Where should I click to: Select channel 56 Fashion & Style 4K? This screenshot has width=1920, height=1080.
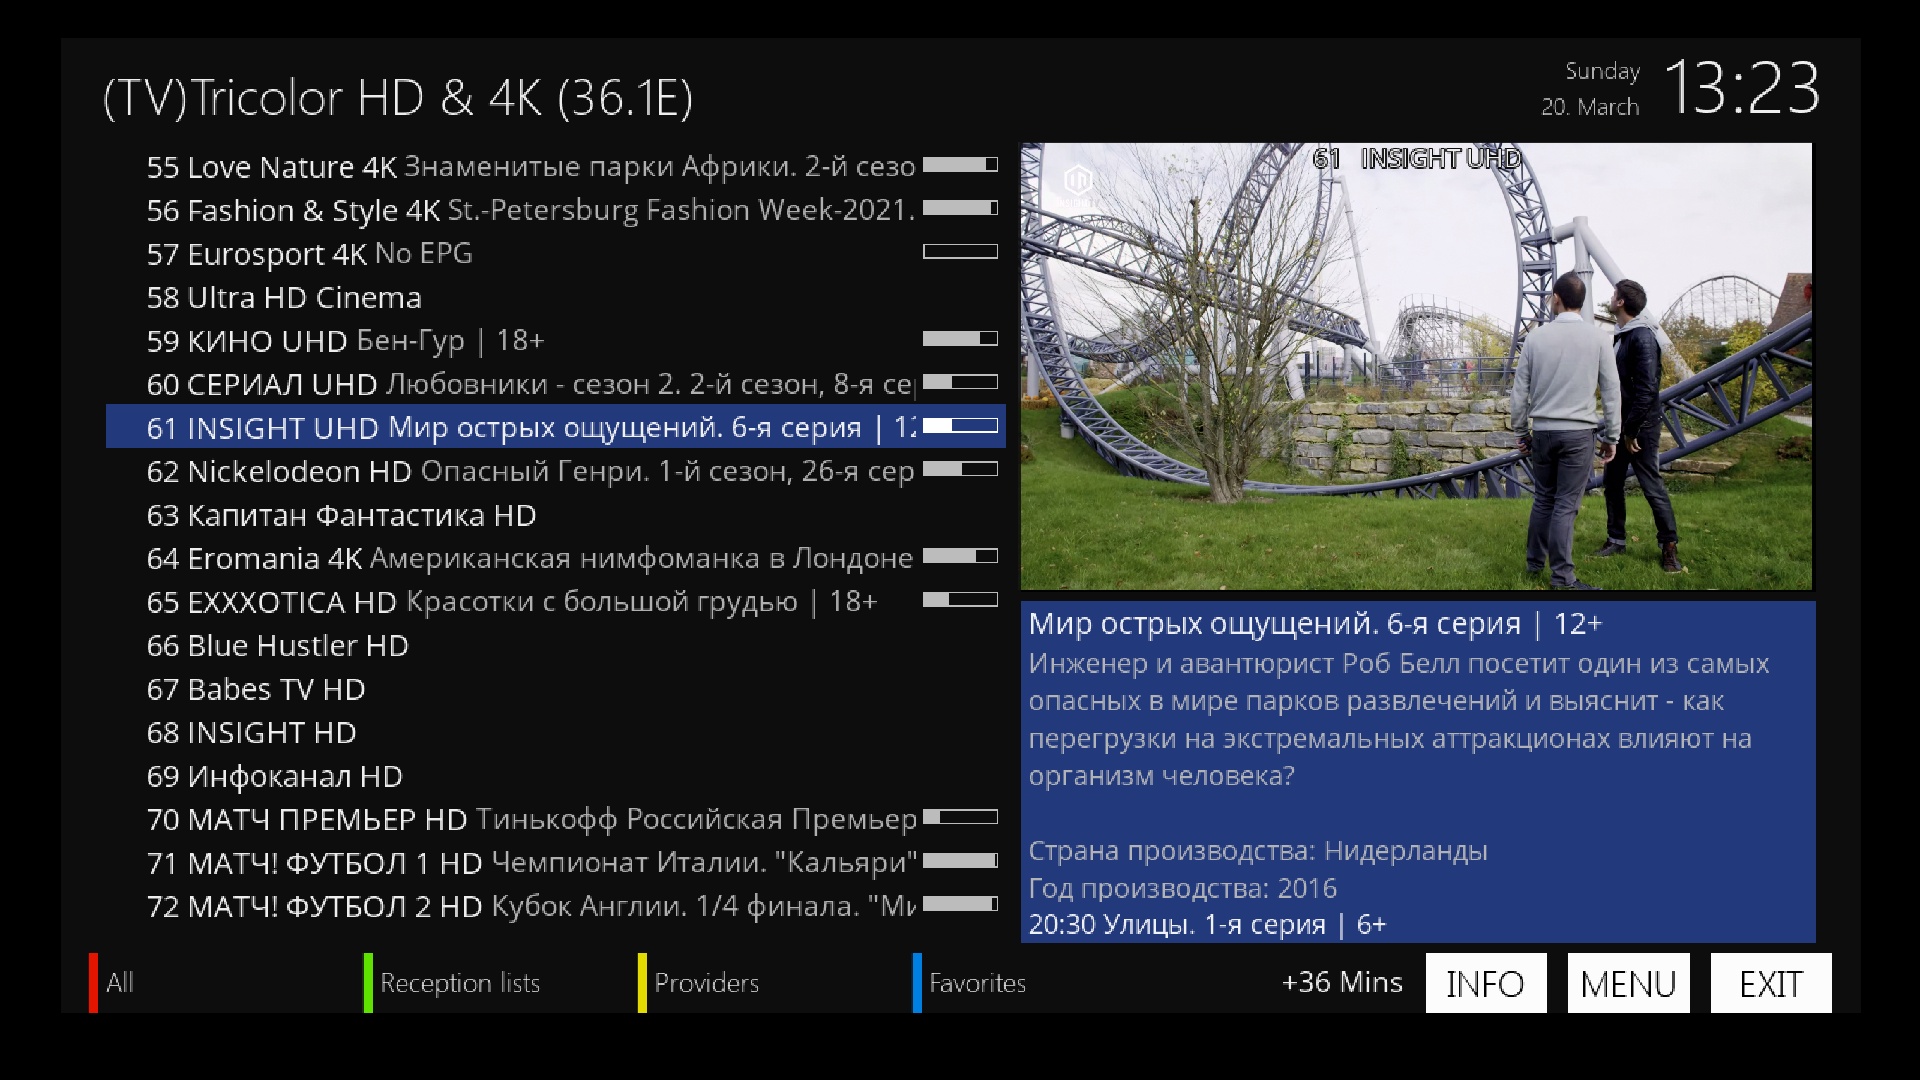555,210
